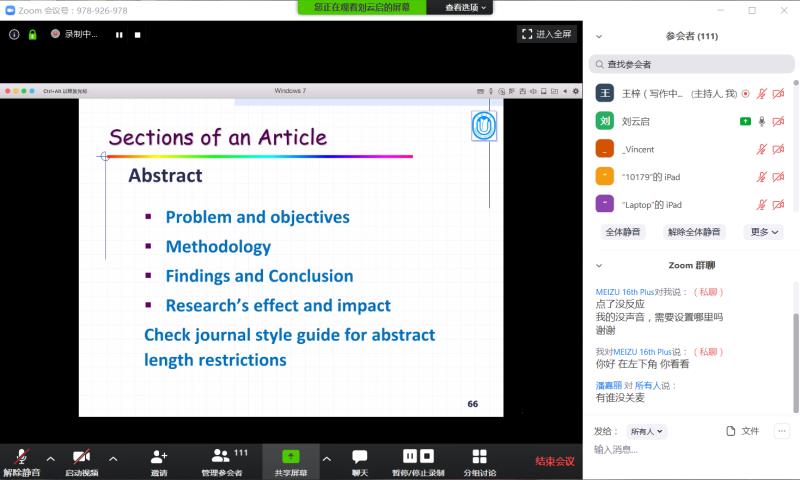Start the video camera (启动视频)
Viewport: 800px width, 480px height.
(81, 460)
